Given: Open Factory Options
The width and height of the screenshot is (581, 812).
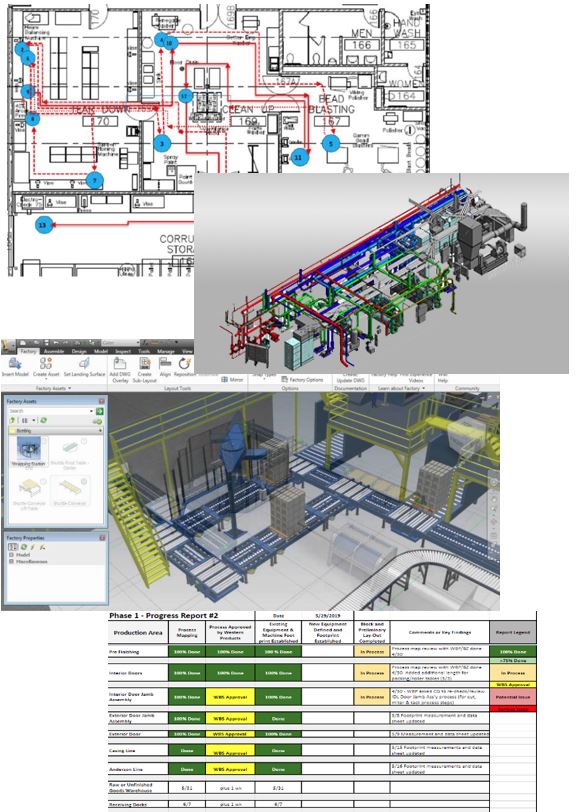Looking at the screenshot, I should pyautogui.click(x=303, y=380).
